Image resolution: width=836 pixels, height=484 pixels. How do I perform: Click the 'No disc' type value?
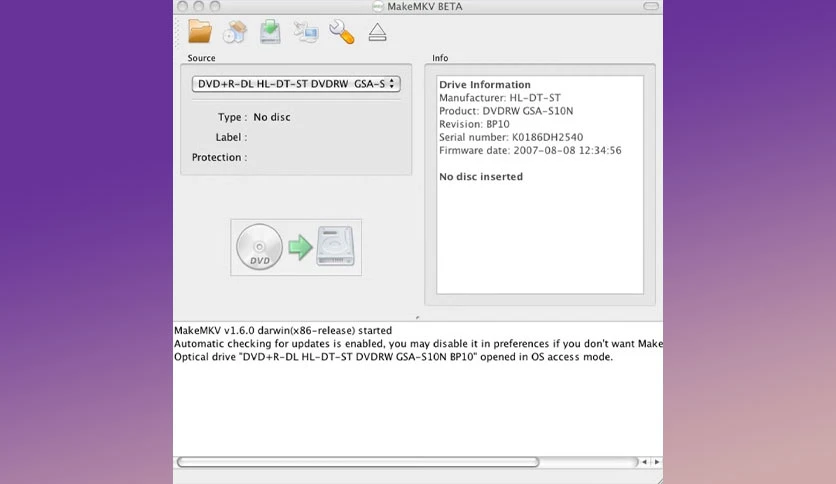pos(272,117)
